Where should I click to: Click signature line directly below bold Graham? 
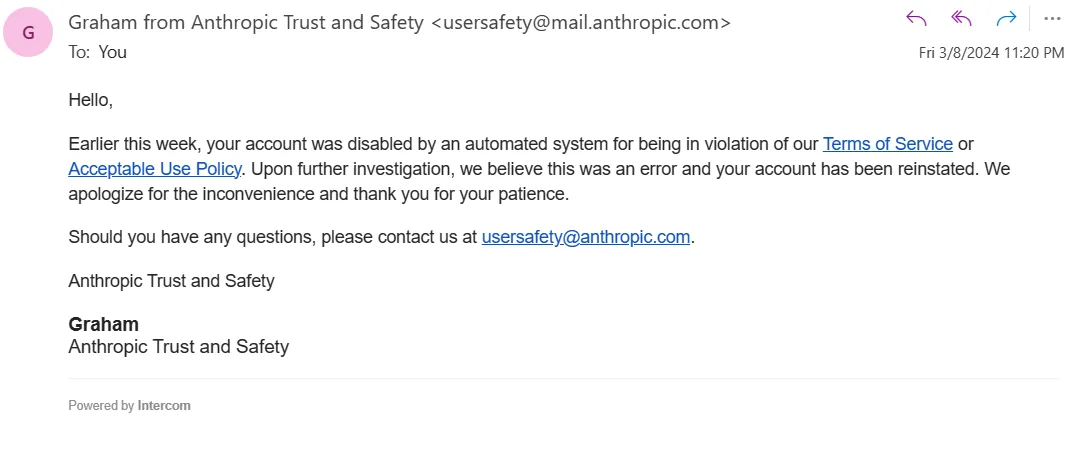(x=178, y=347)
